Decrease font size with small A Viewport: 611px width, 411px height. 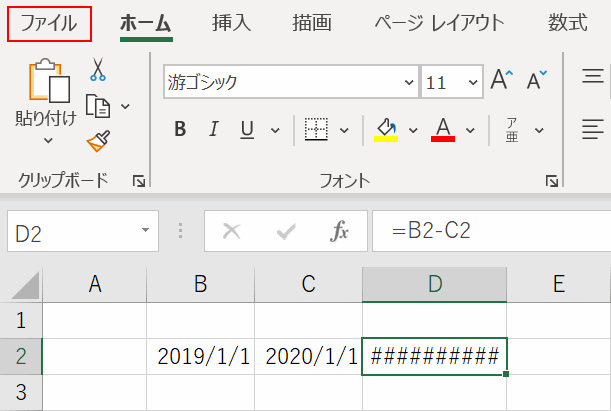(537, 80)
